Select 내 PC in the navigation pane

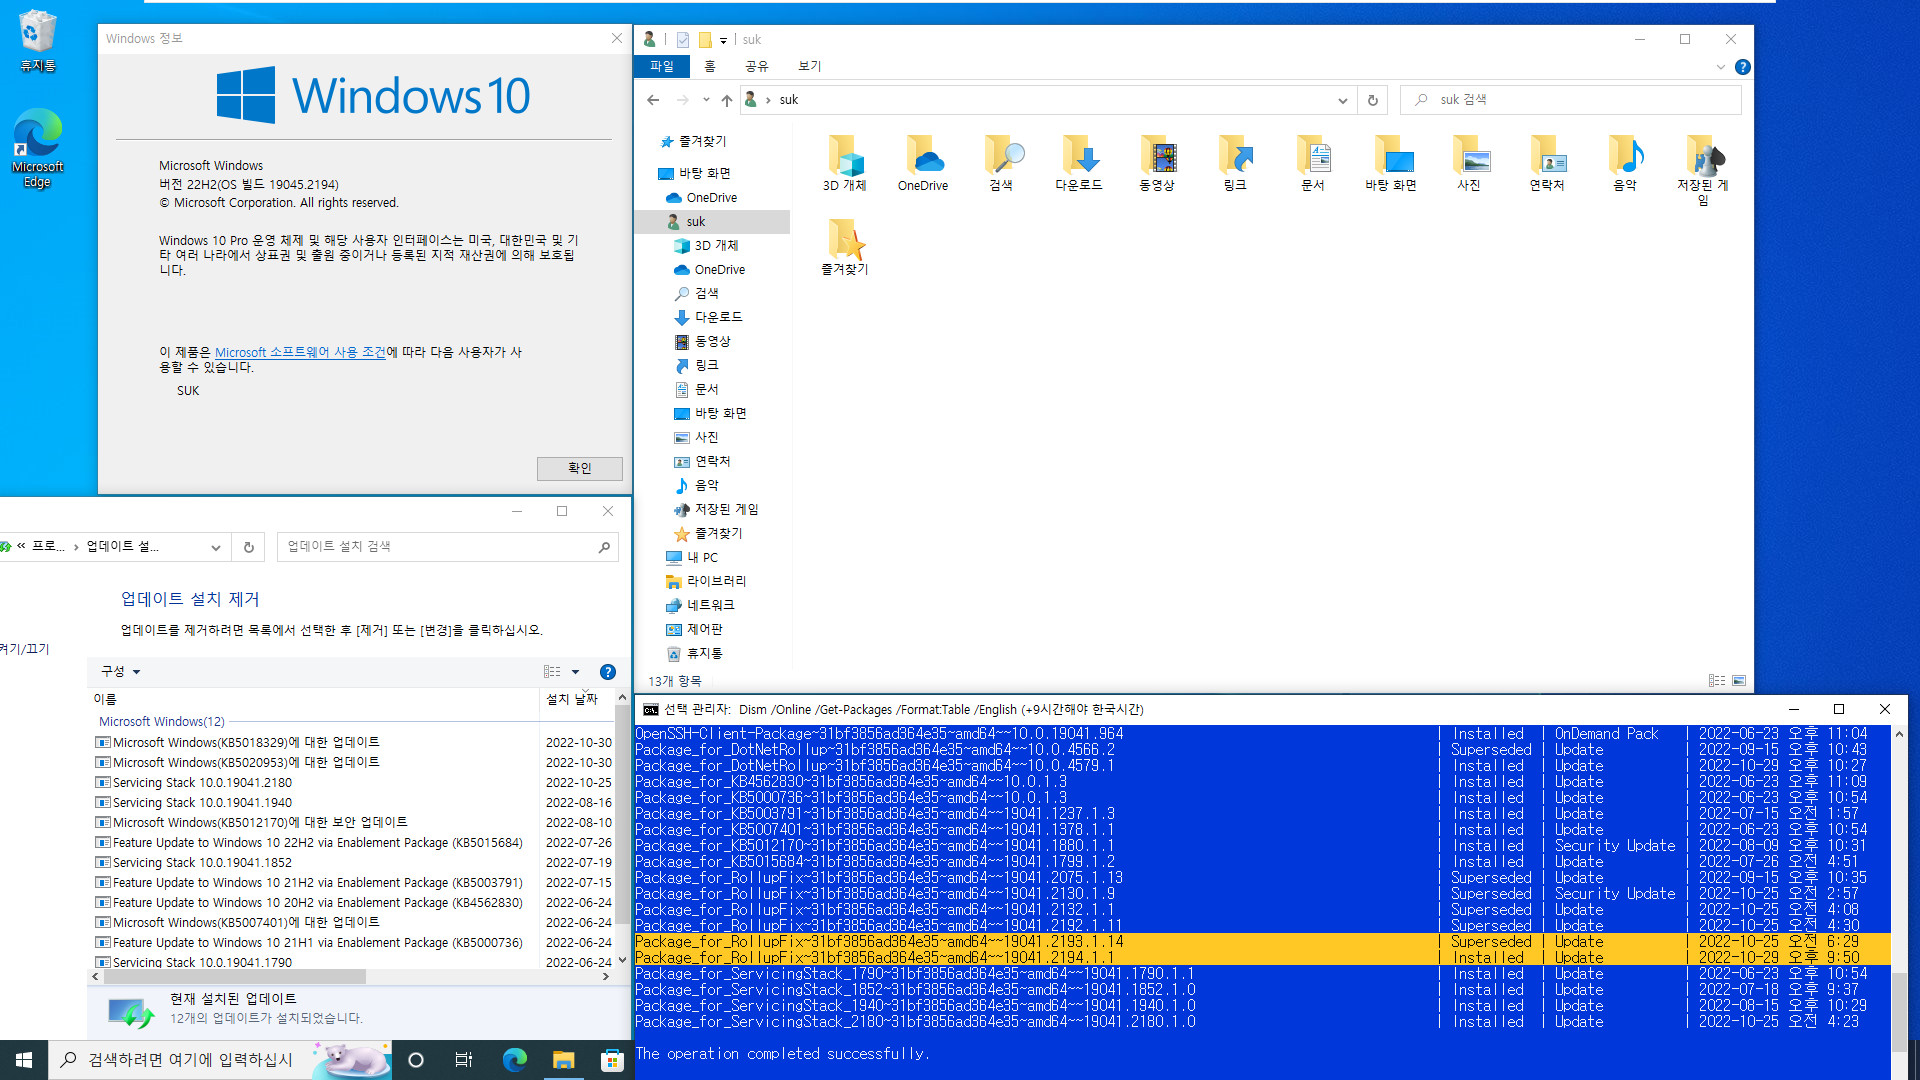click(x=692, y=558)
